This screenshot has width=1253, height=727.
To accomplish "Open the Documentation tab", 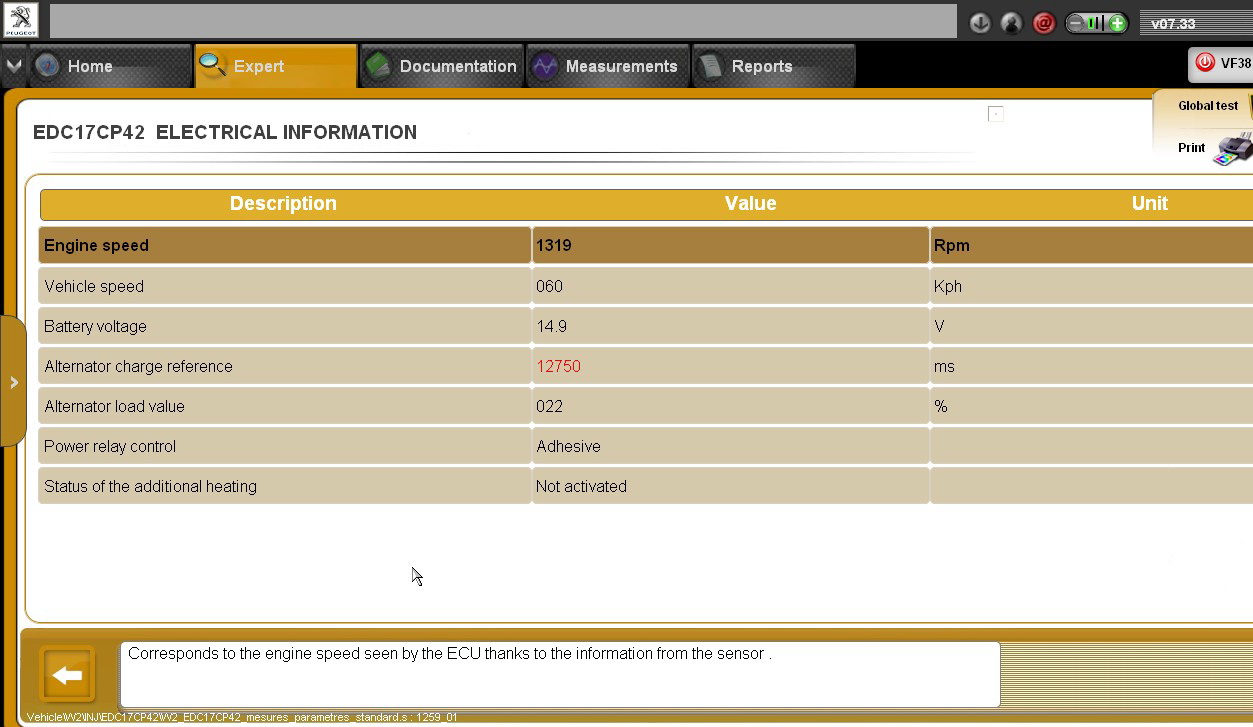I will [442, 66].
